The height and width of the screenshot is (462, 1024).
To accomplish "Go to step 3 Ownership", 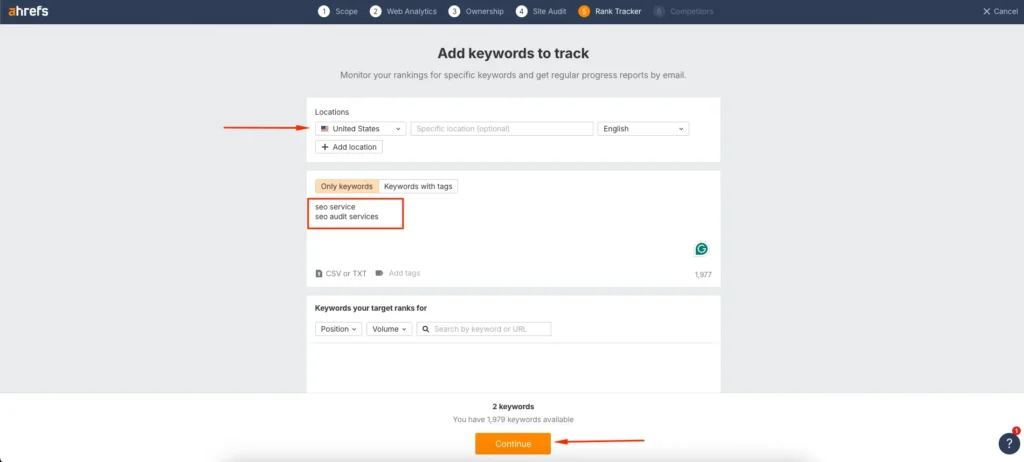I will click(x=476, y=11).
